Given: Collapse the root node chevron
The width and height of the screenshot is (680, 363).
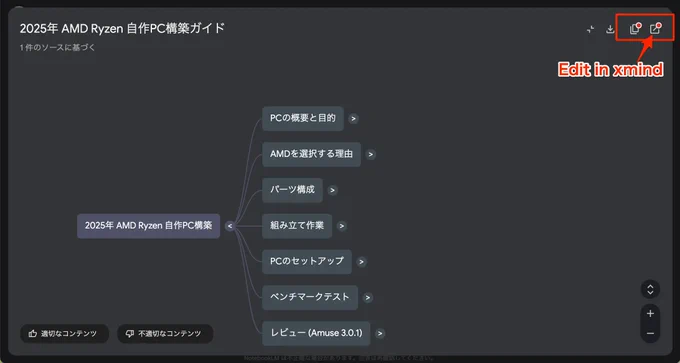Looking at the screenshot, I should click(x=230, y=226).
